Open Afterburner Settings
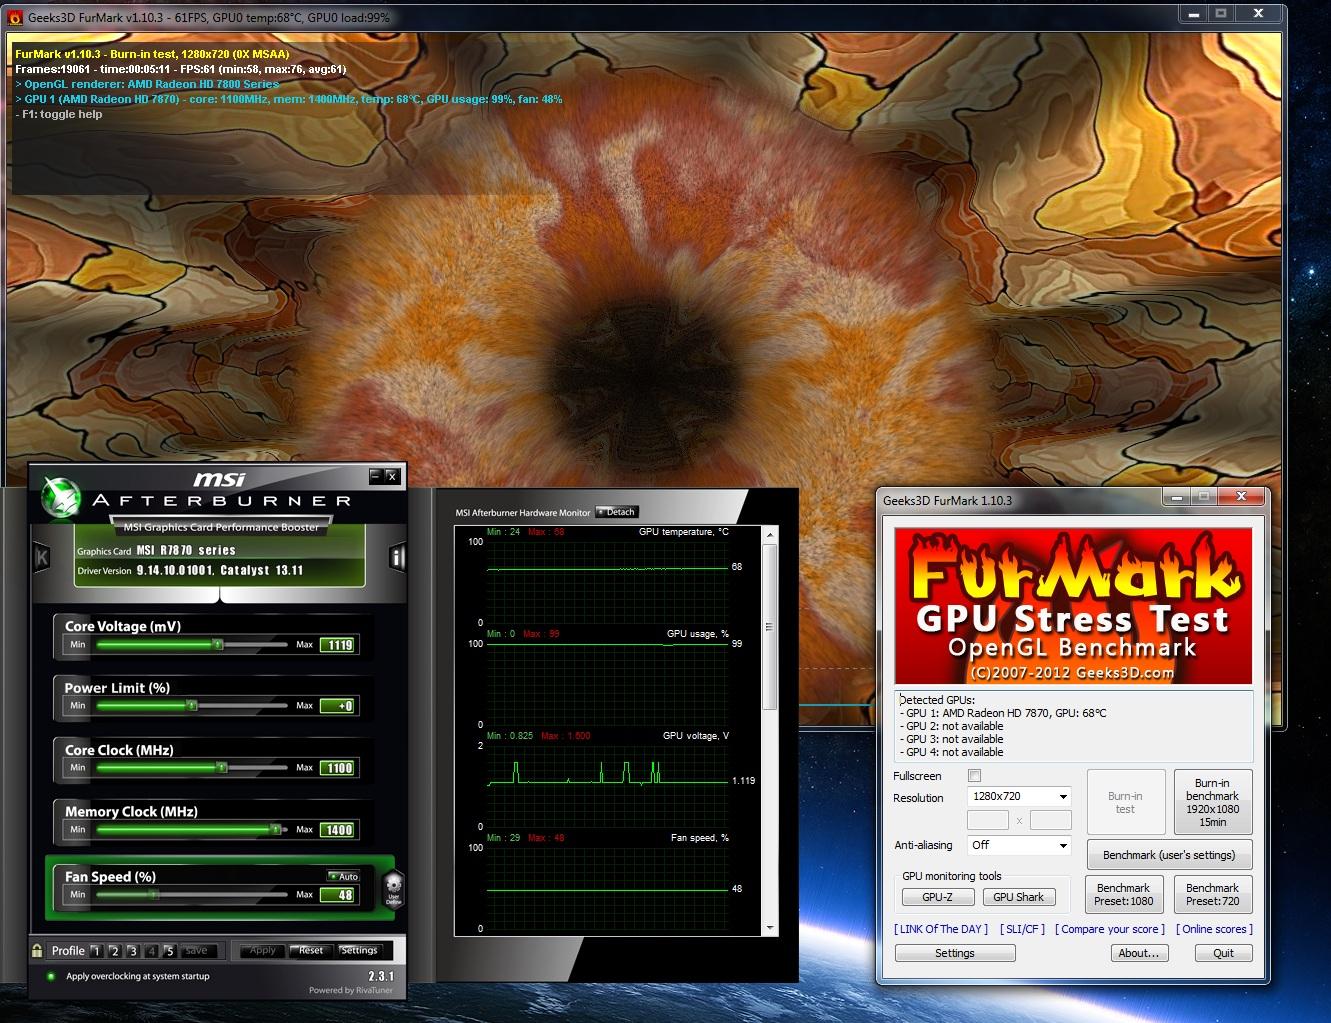The height and width of the screenshot is (1023, 1331). [x=359, y=951]
